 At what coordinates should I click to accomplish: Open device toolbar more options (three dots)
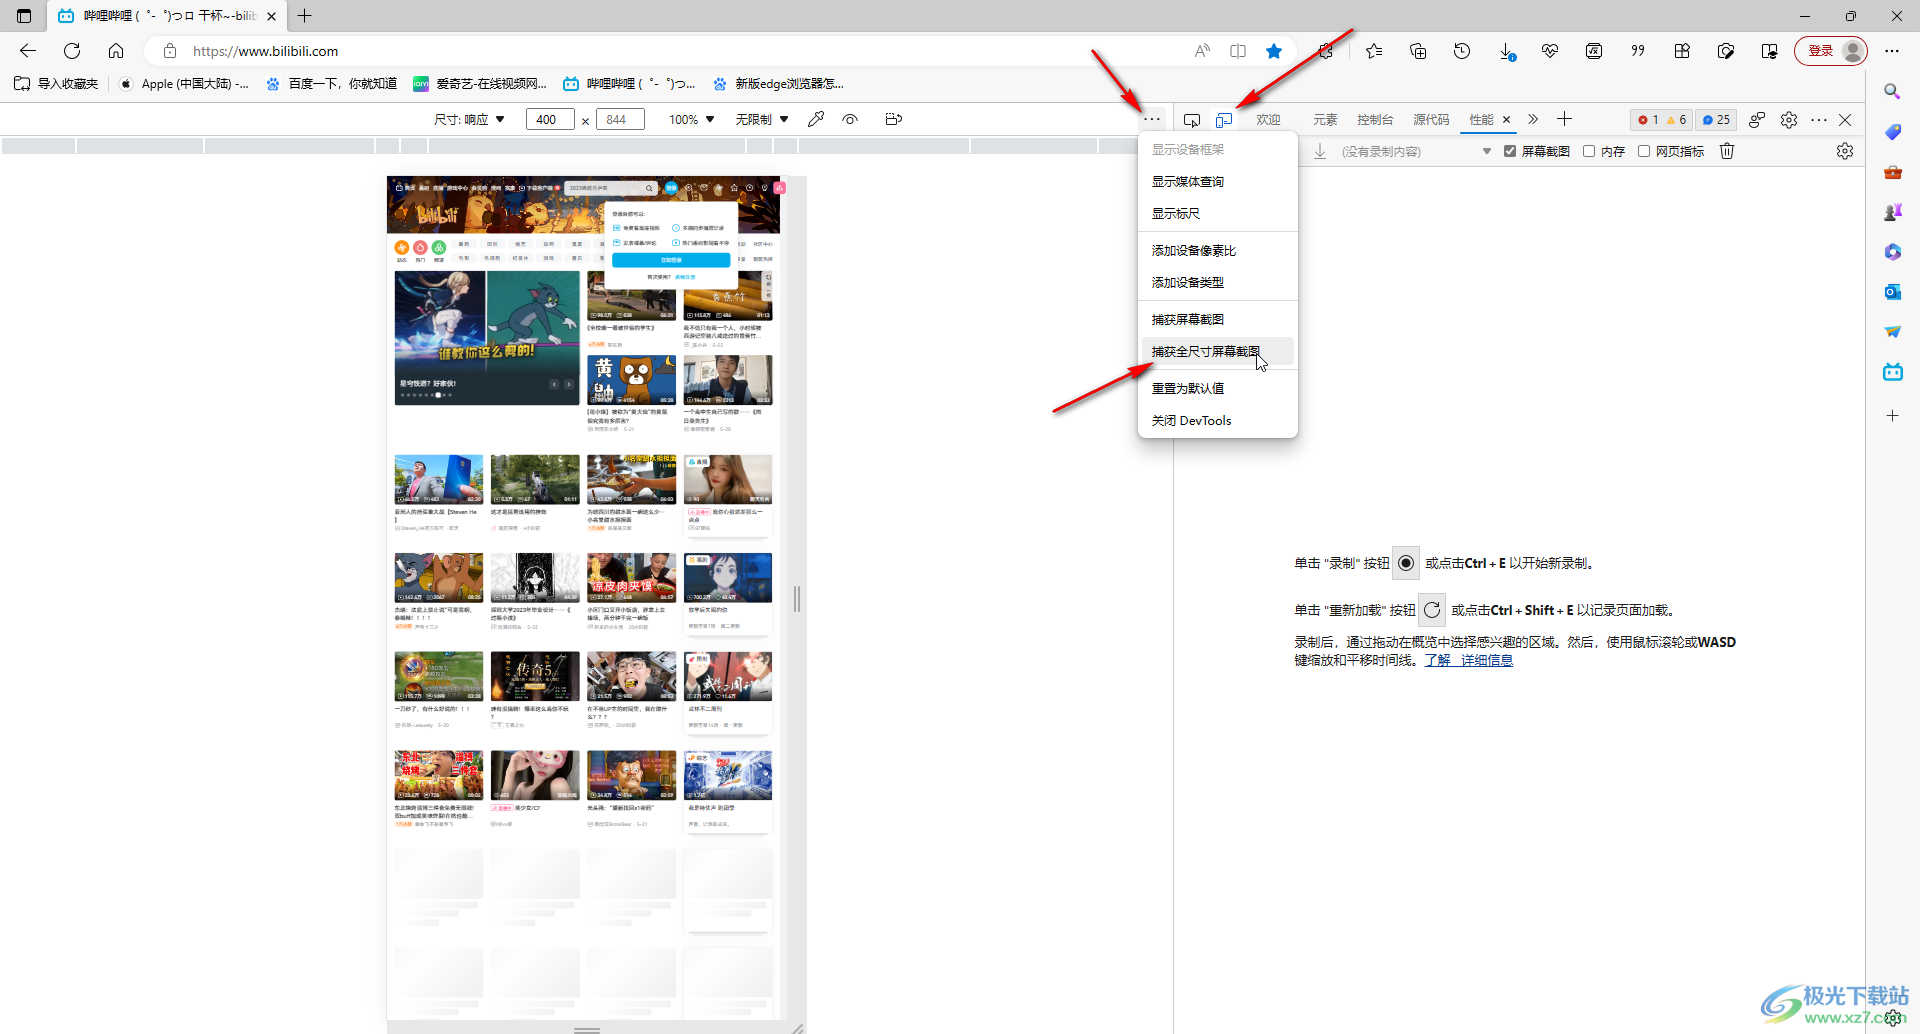pyautogui.click(x=1152, y=119)
